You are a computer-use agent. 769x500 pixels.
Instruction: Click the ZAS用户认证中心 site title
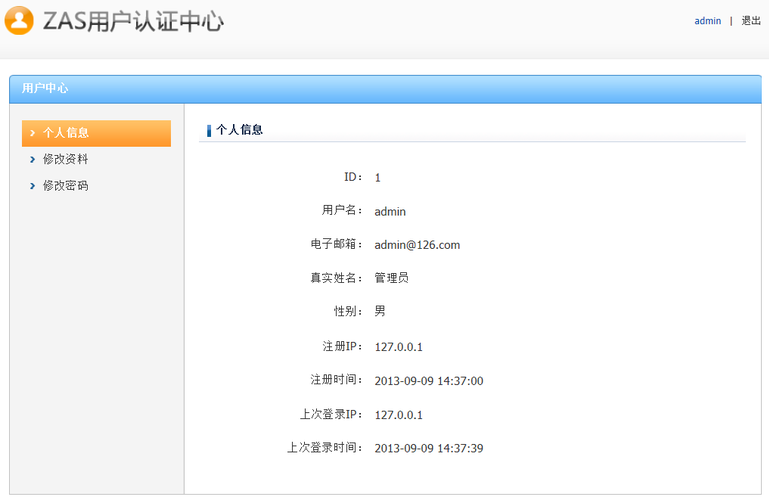click(x=133, y=21)
